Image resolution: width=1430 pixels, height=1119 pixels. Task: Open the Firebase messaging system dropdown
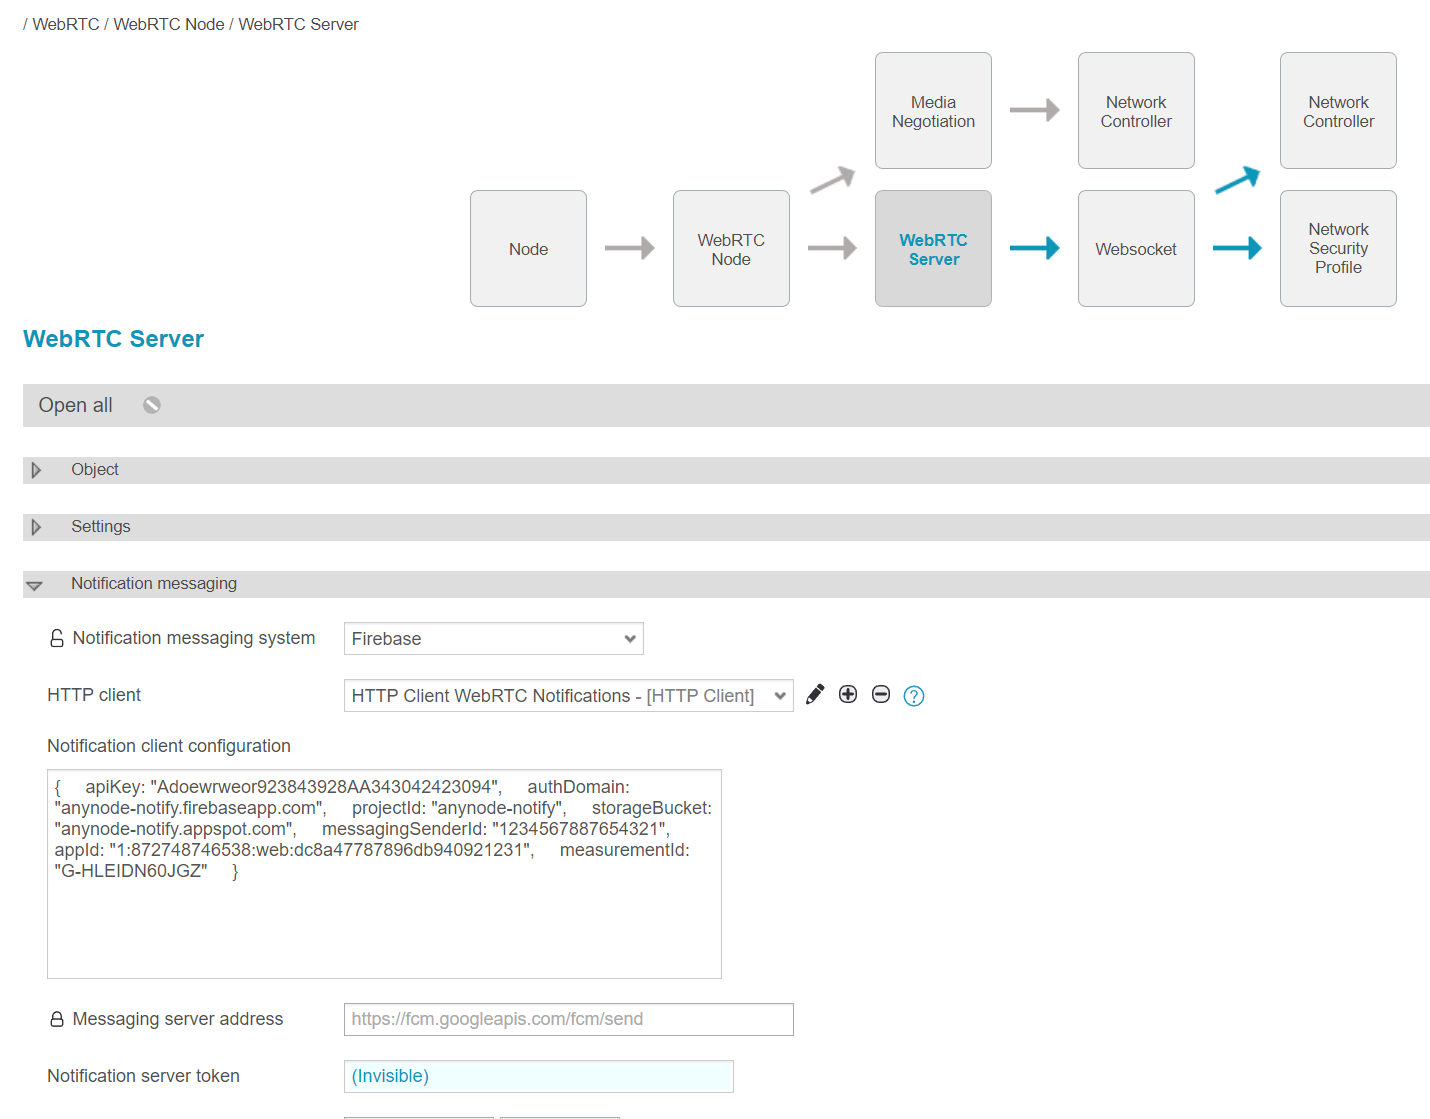[493, 639]
